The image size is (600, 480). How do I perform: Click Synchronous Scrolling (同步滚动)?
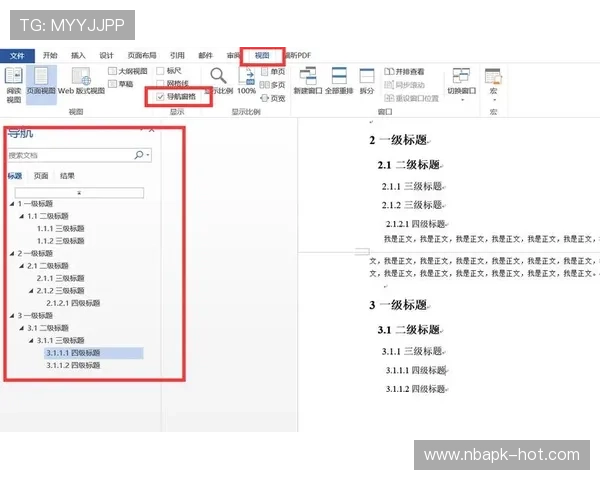click(404, 85)
